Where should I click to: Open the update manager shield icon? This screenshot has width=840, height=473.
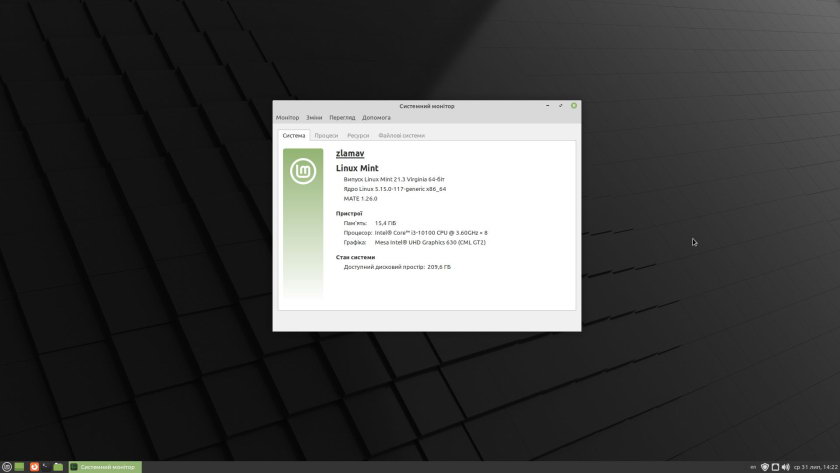pos(765,467)
